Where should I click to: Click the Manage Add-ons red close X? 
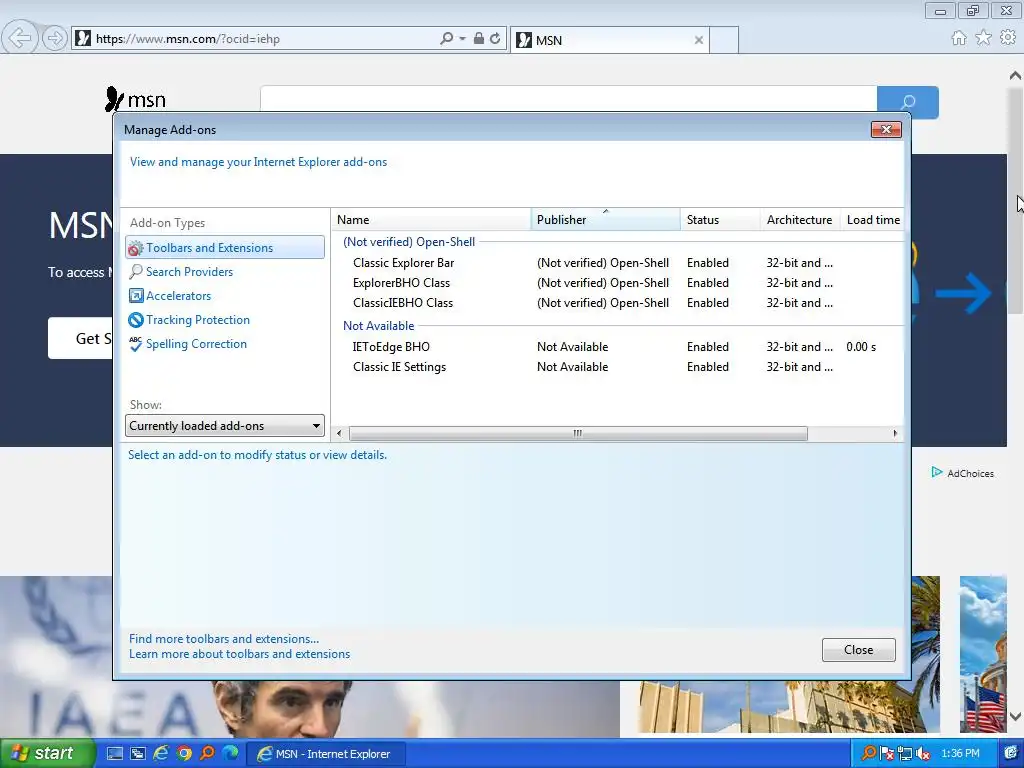coord(886,129)
